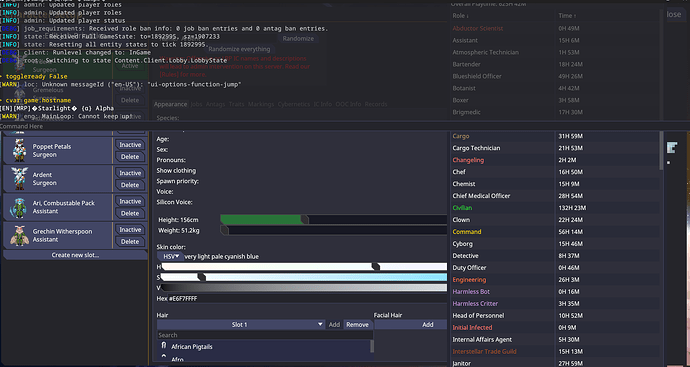The width and height of the screenshot is (690, 367).
Task: Click the Cargo role row
Action: (x=554, y=136)
